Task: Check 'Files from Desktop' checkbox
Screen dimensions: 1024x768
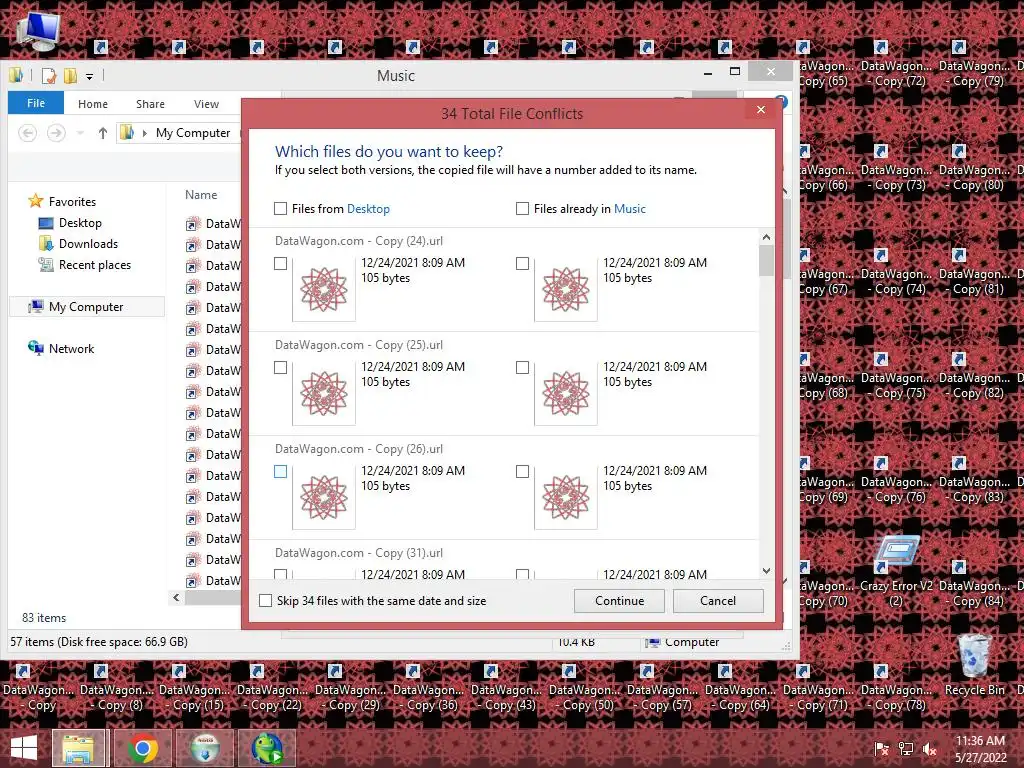Action: (x=280, y=208)
